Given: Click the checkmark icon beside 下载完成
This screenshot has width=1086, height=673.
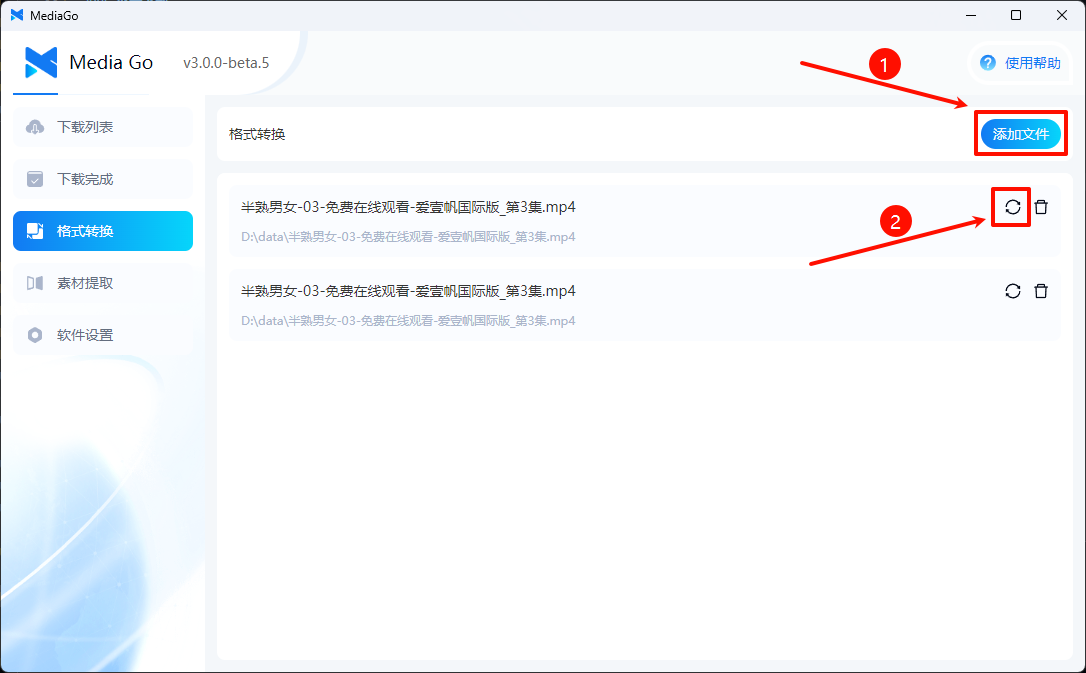Looking at the screenshot, I should [35, 179].
